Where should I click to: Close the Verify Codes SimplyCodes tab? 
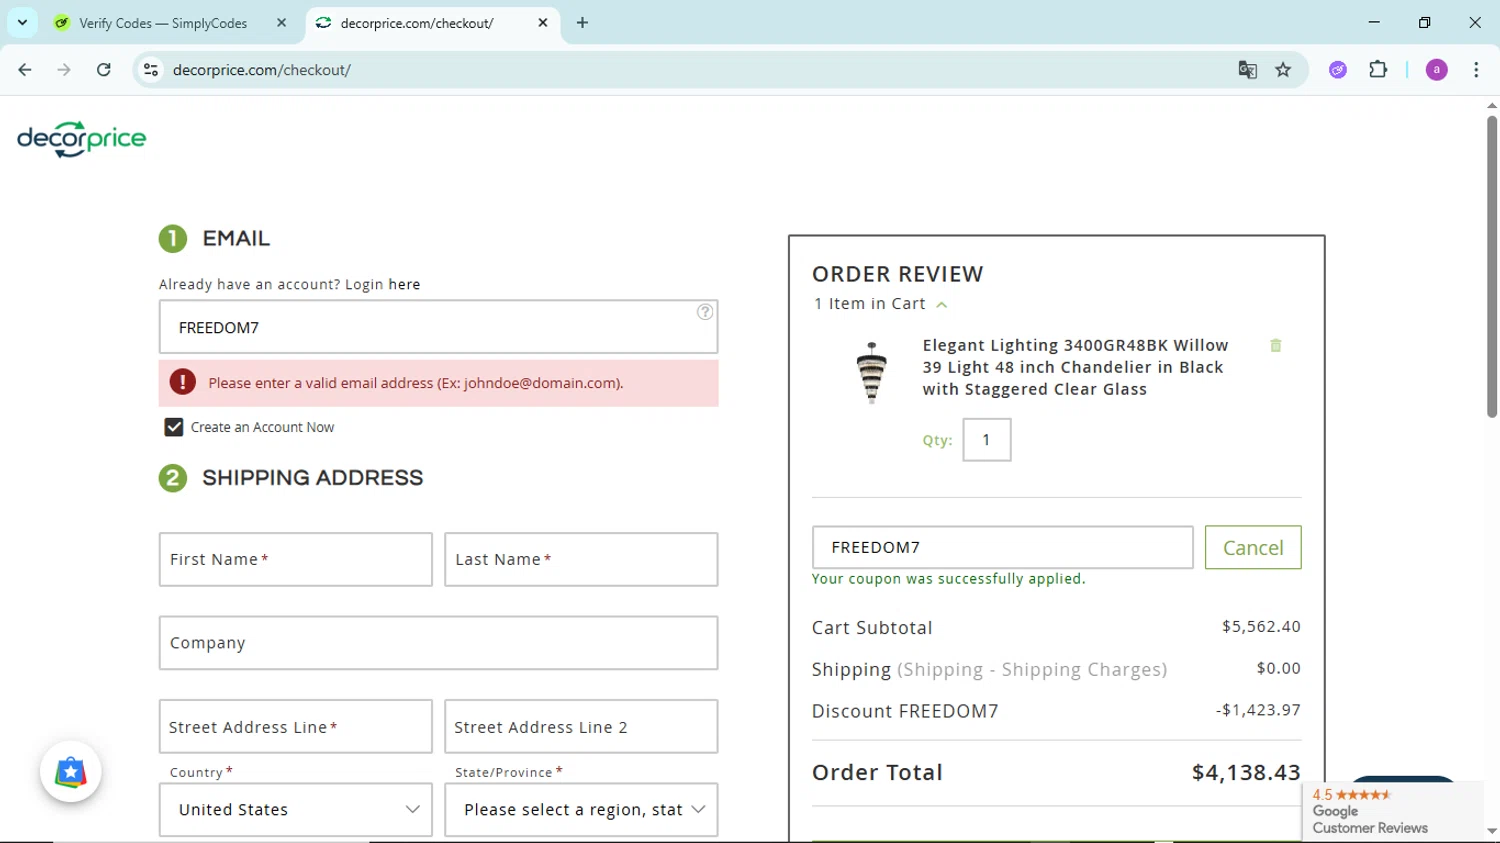[x=281, y=23]
